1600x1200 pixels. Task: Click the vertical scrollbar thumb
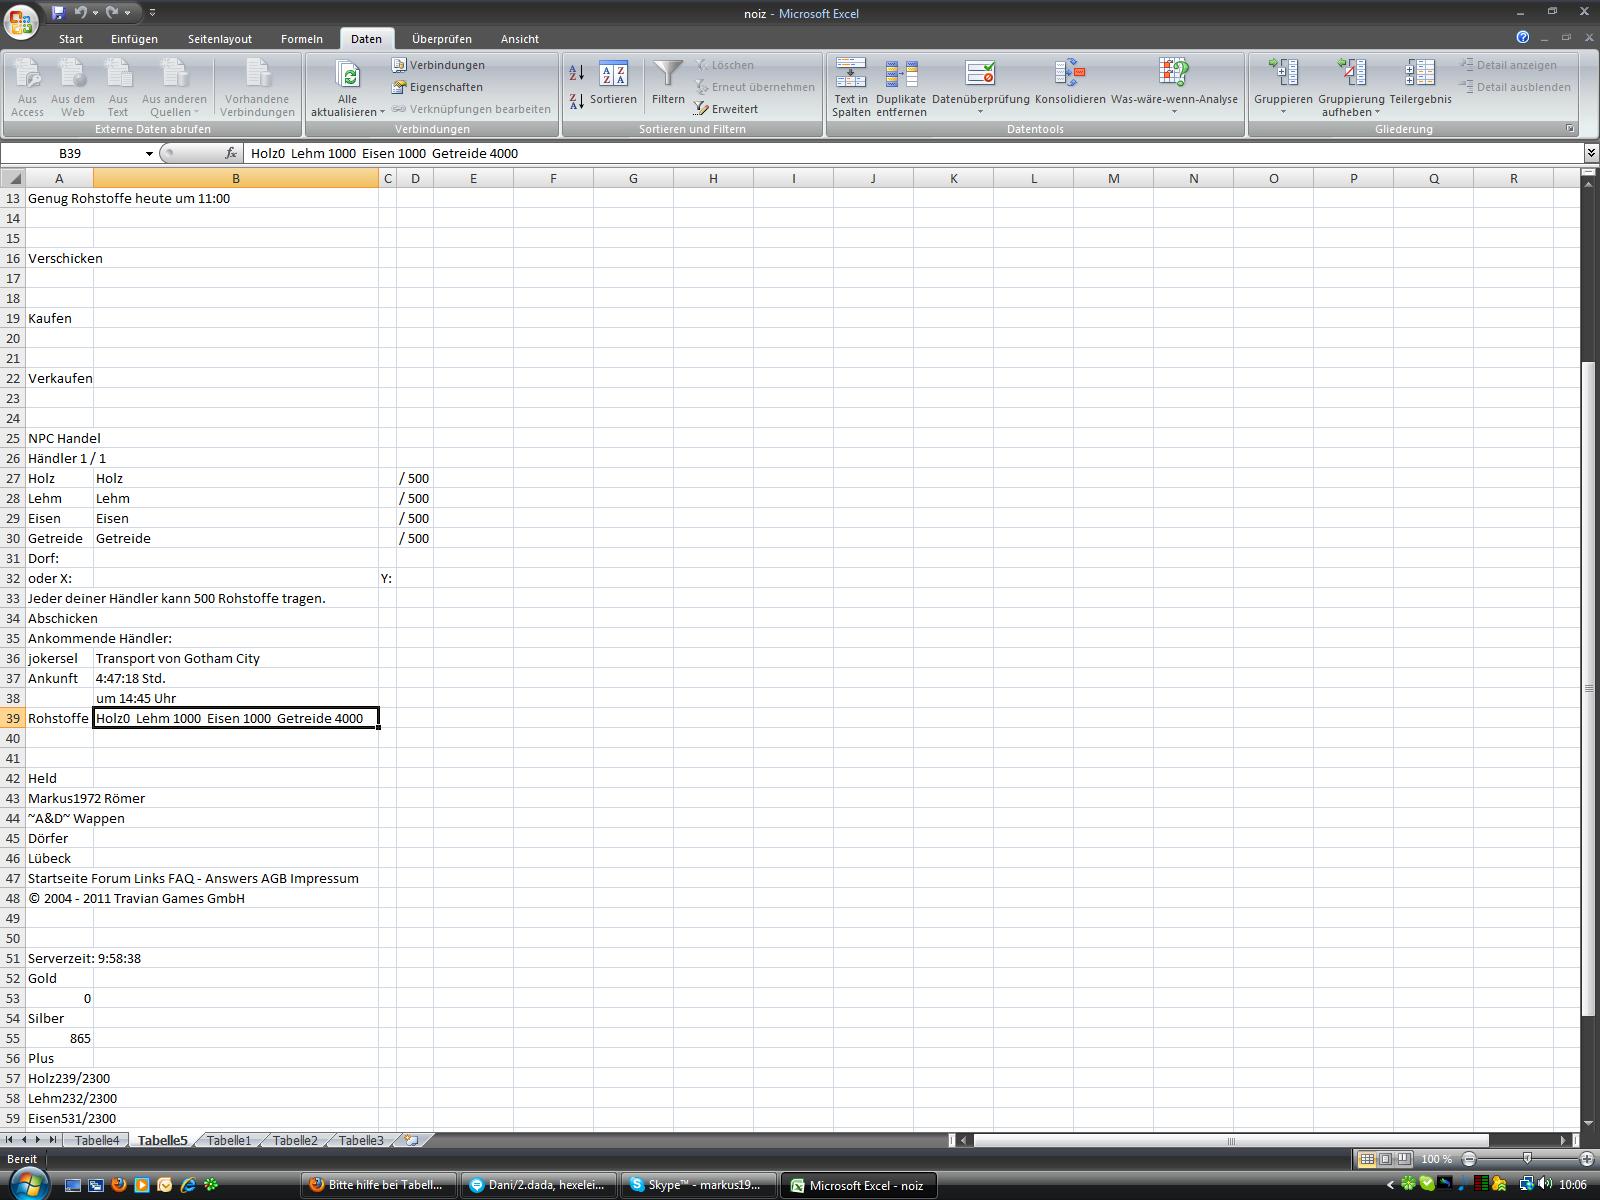pos(1588,688)
